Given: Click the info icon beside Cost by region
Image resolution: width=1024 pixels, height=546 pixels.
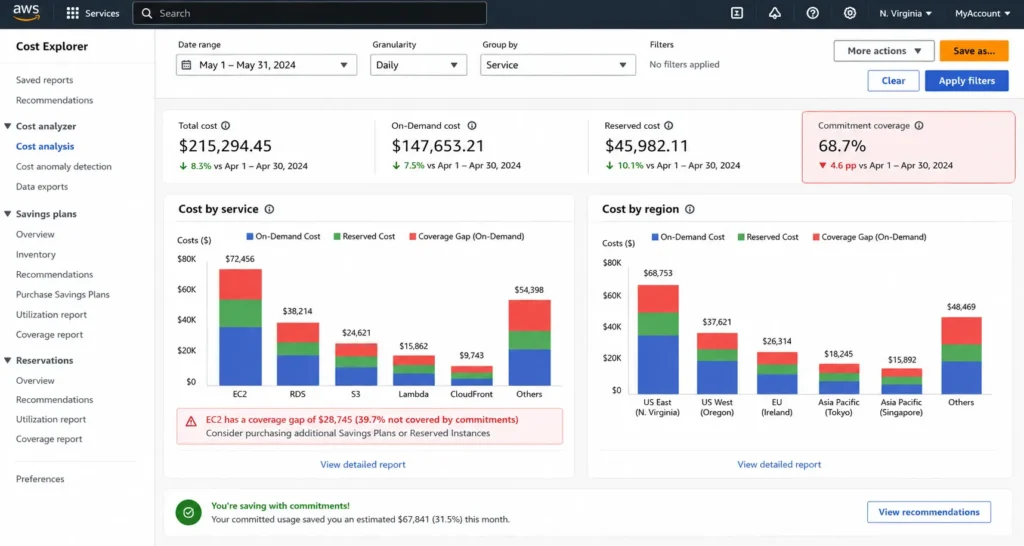Looking at the screenshot, I should coord(690,209).
